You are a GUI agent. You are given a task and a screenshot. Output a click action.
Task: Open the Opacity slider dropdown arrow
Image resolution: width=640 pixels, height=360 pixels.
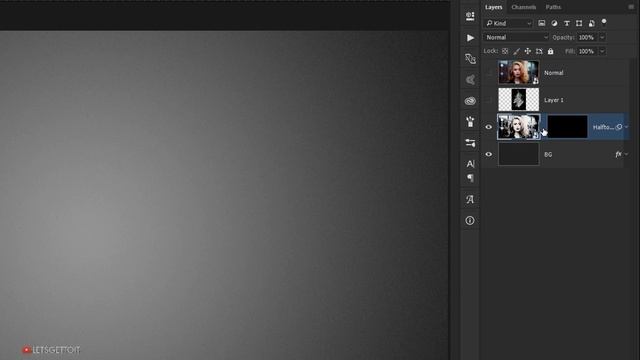tap(602, 37)
